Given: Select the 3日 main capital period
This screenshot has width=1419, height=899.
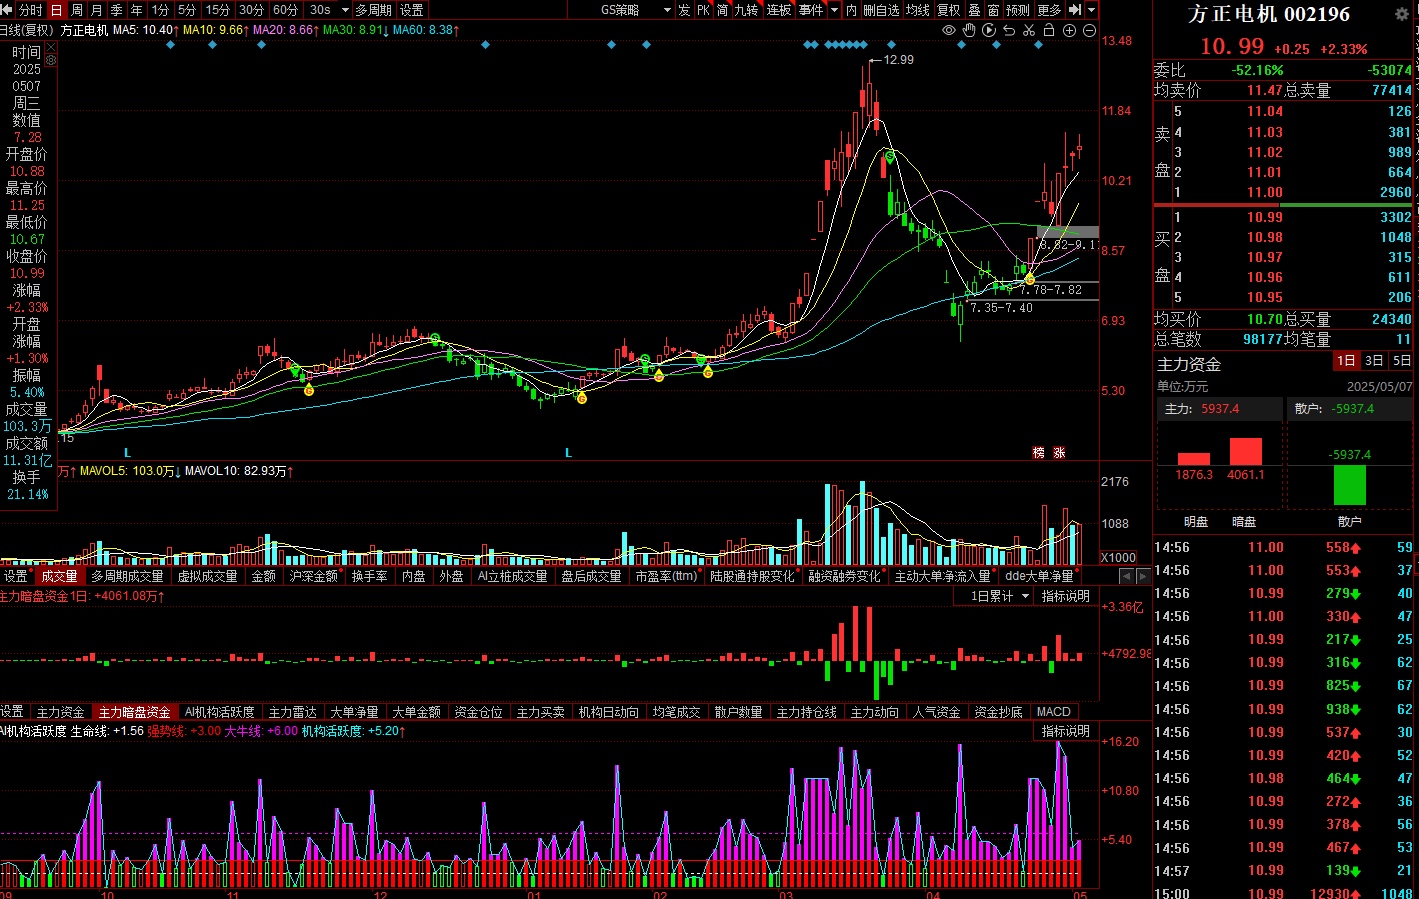Looking at the screenshot, I should pyautogui.click(x=1374, y=361).
